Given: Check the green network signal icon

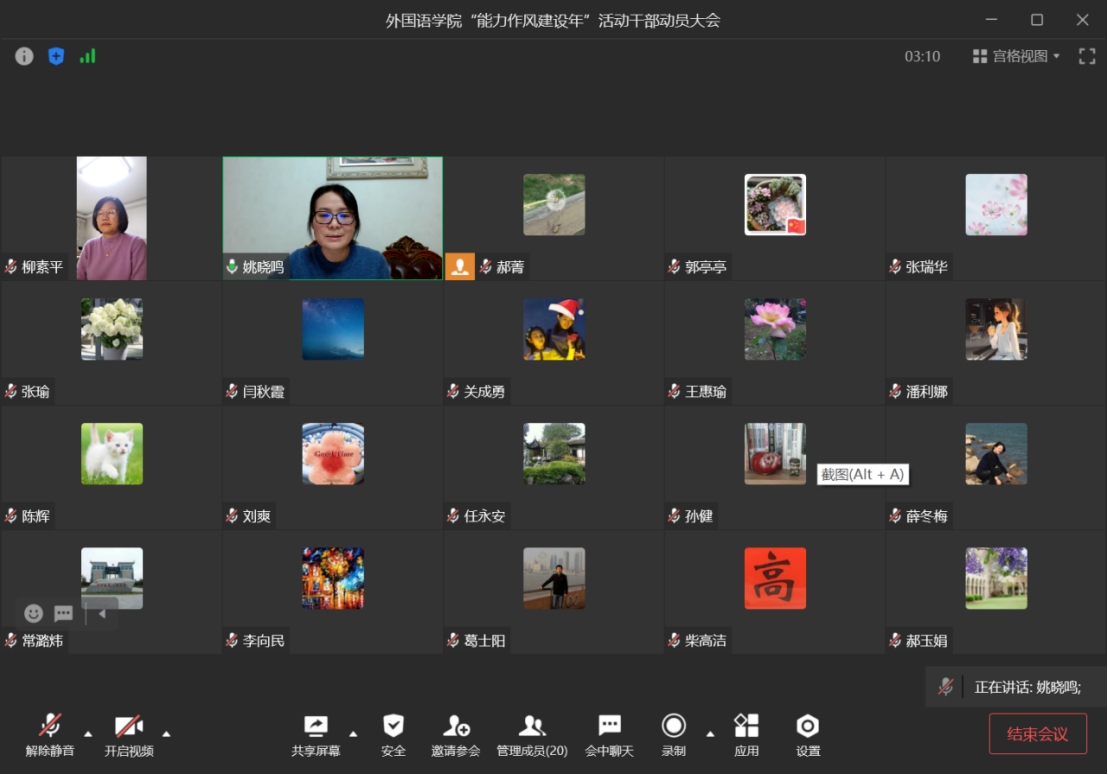Looking at the screenshot, I should coord(88,57).
